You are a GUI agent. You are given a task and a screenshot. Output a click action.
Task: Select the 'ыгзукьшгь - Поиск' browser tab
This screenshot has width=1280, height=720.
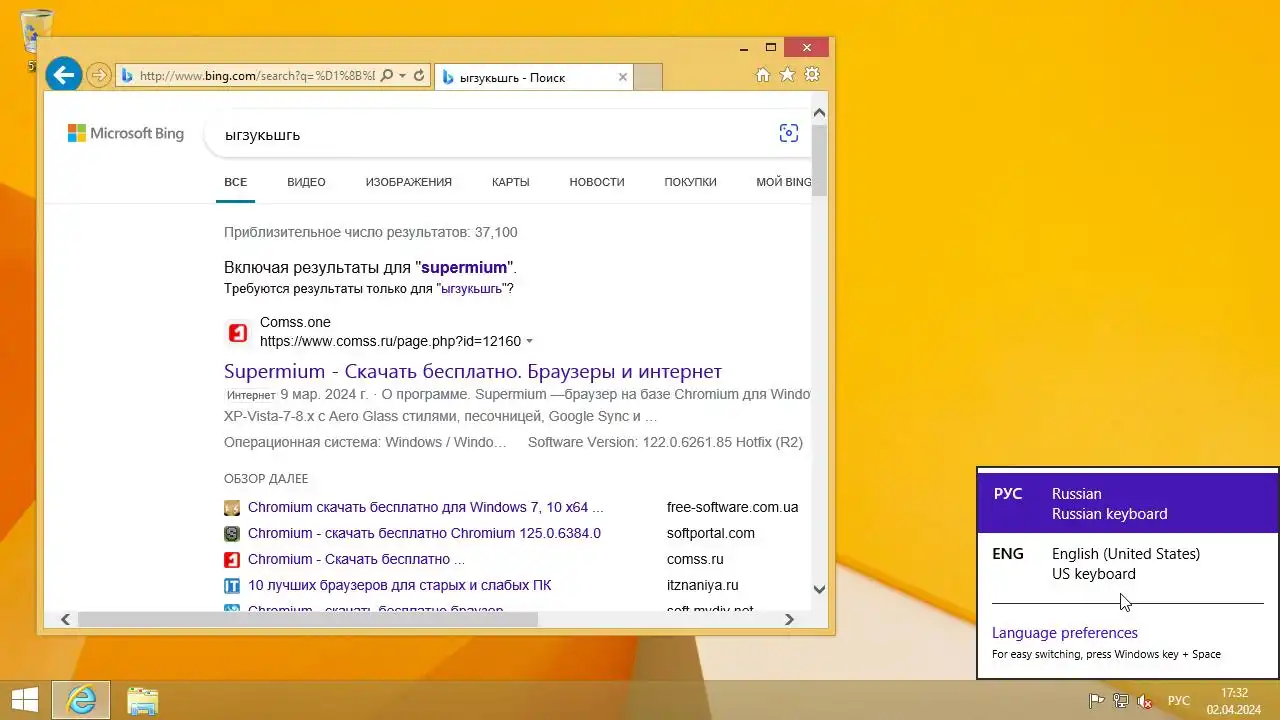pyautogui.click(x=534, y=77)
